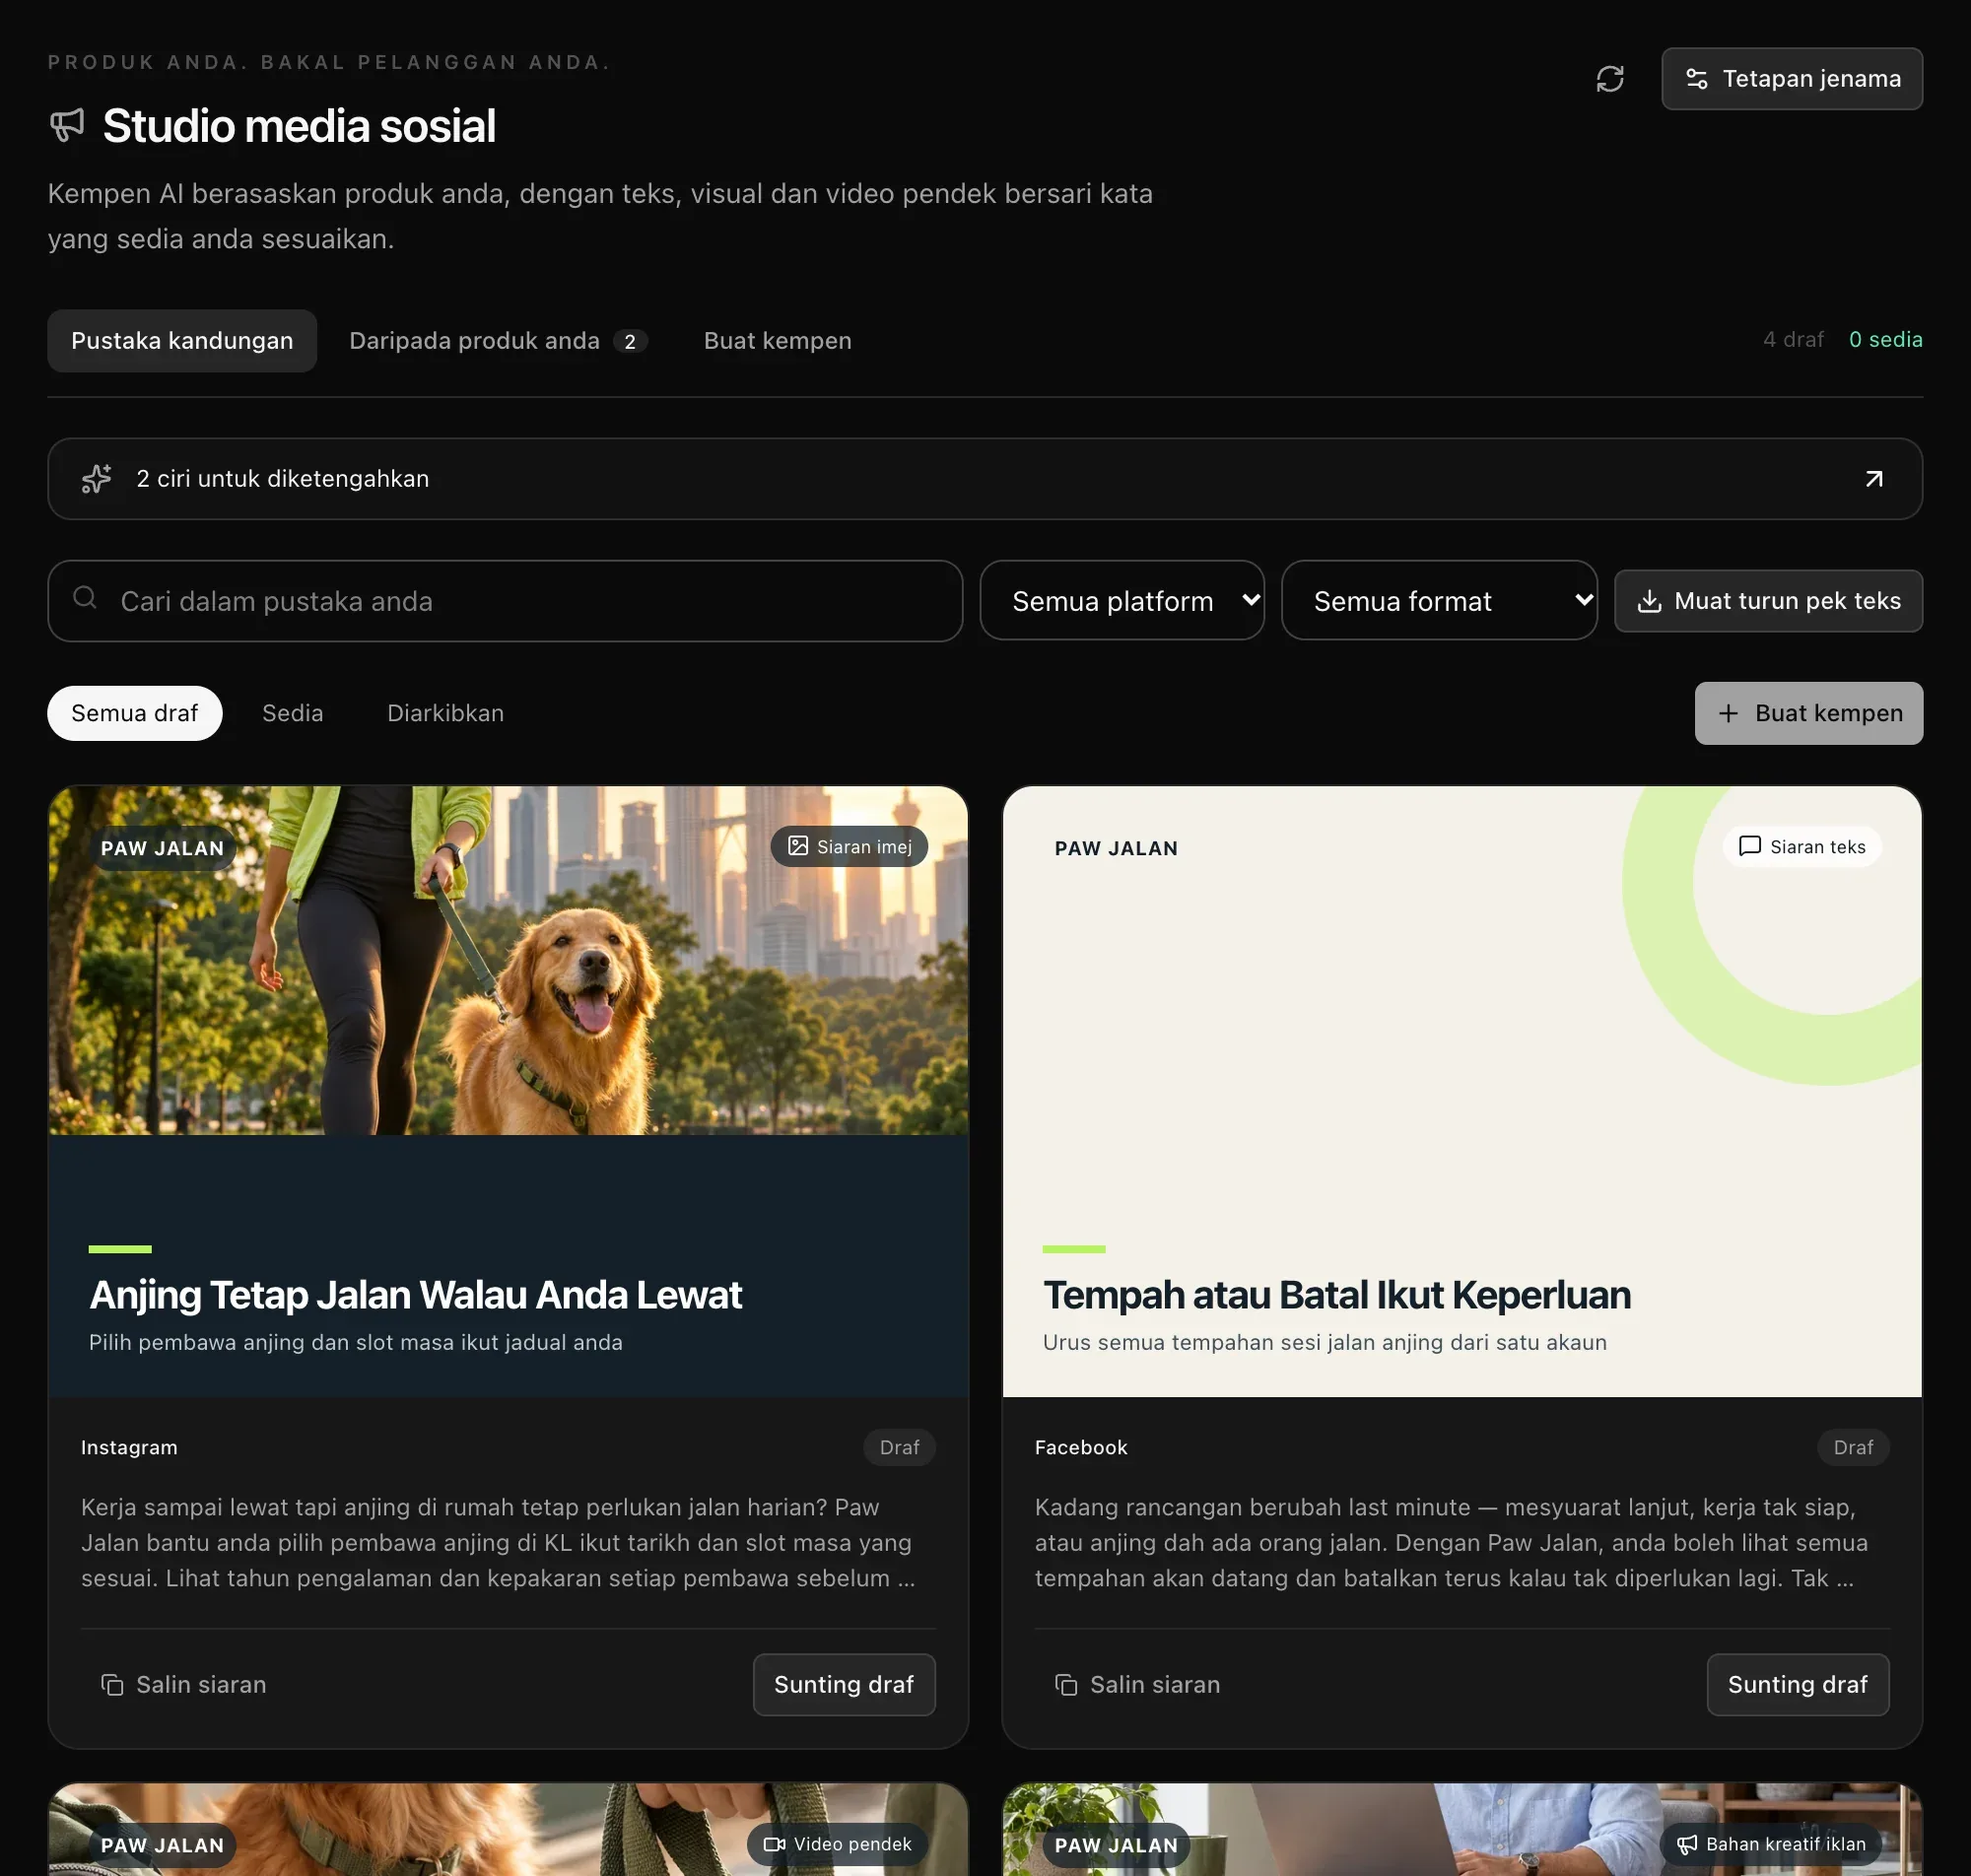Open the Bahan kreatif iklan card thumbnail
The image size is (1971, 1876).
tap(1462, 1829)
